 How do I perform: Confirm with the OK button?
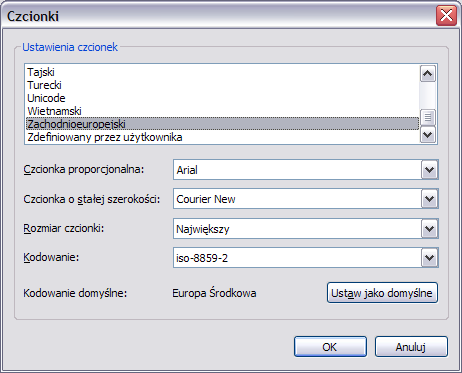tap(330, 347)
